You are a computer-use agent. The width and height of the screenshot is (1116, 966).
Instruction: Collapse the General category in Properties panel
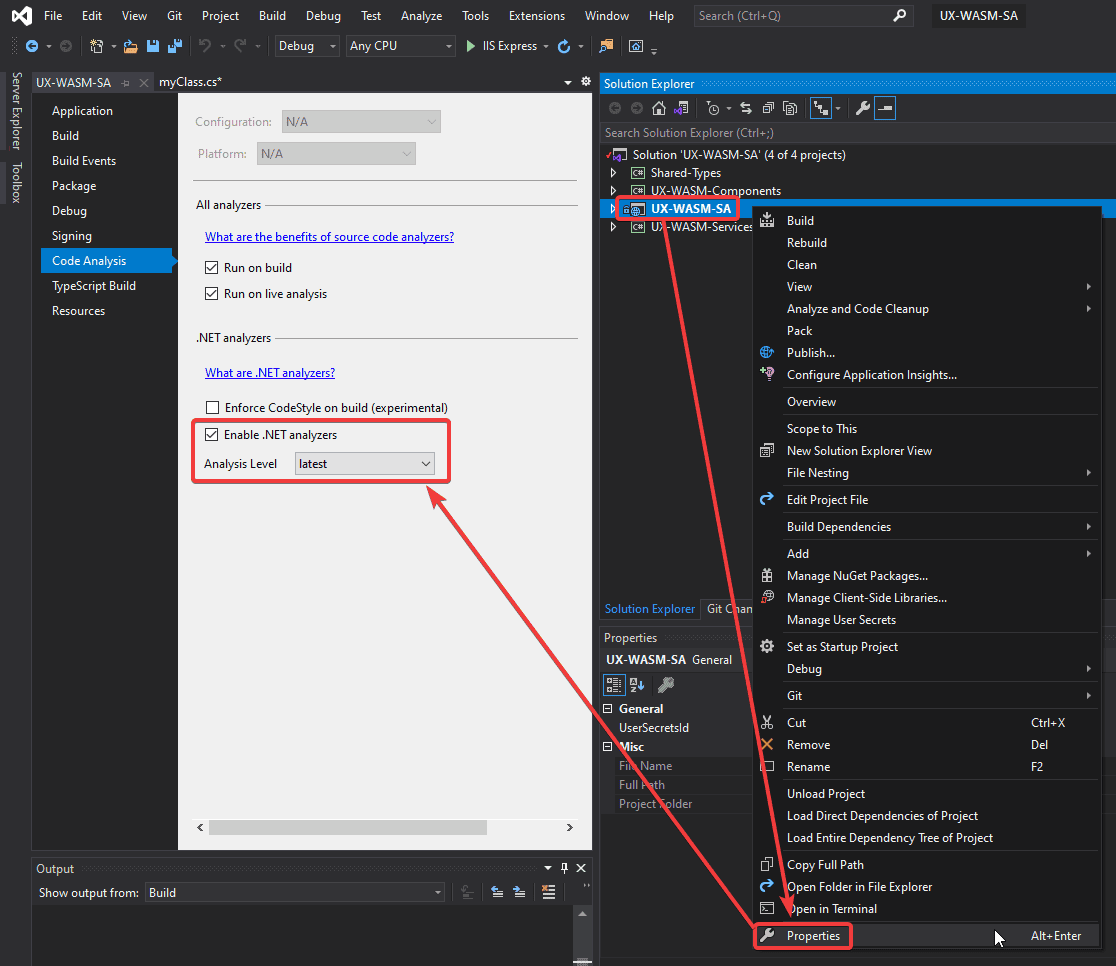pyautogui.click(x=608, y=709)
